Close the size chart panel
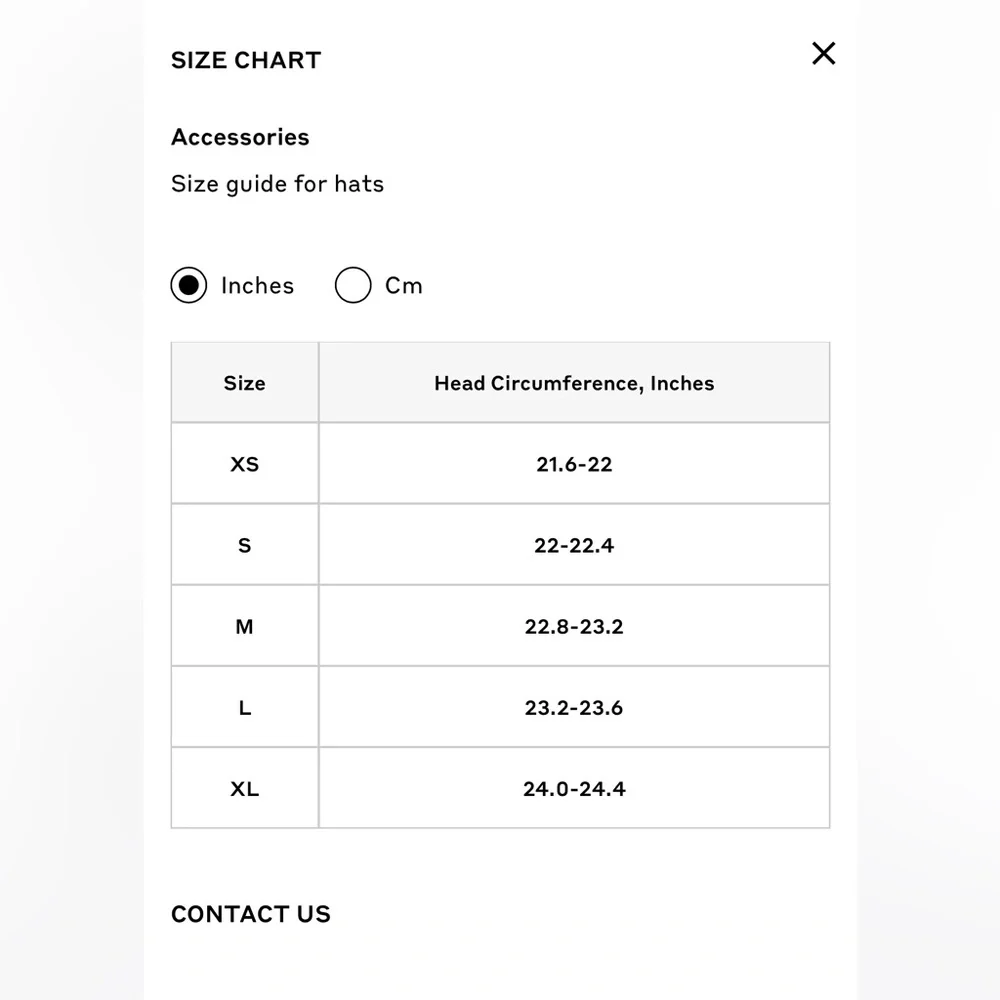The image size is (1000, 1000). point(823,54)
